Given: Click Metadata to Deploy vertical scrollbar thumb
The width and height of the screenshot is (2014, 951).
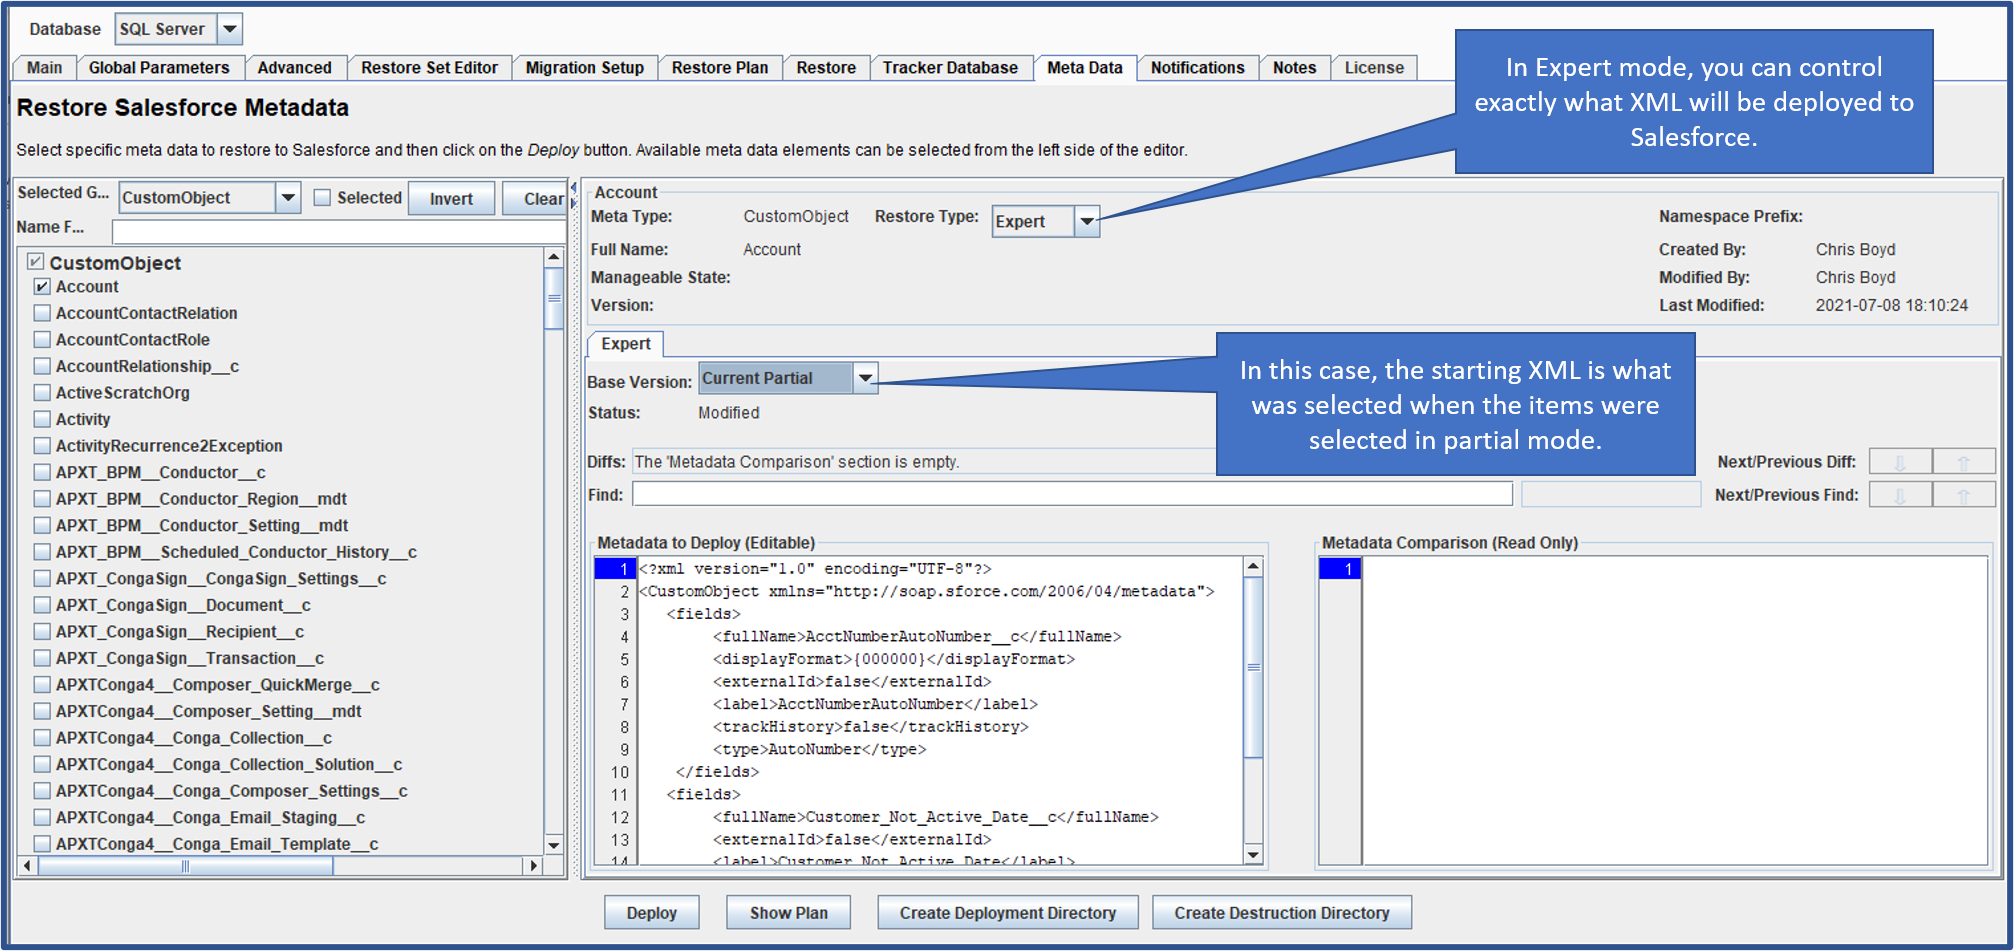Looking at the screenshot, I should point(1253,667).
